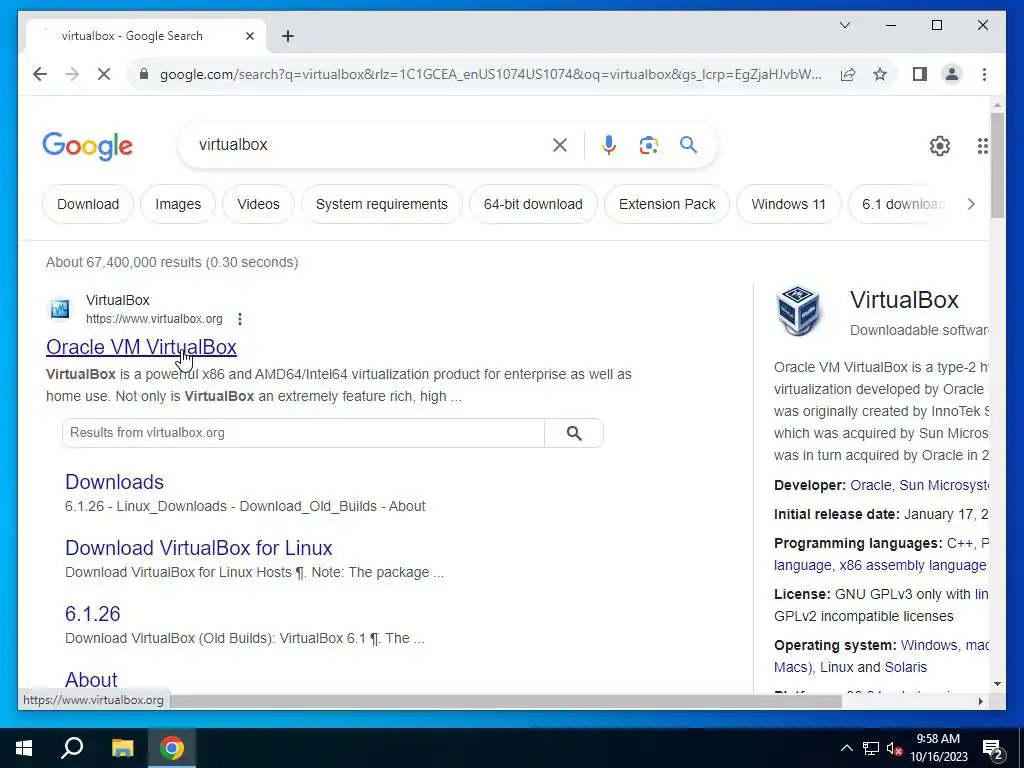Click the network tray icon

[871, 748]
